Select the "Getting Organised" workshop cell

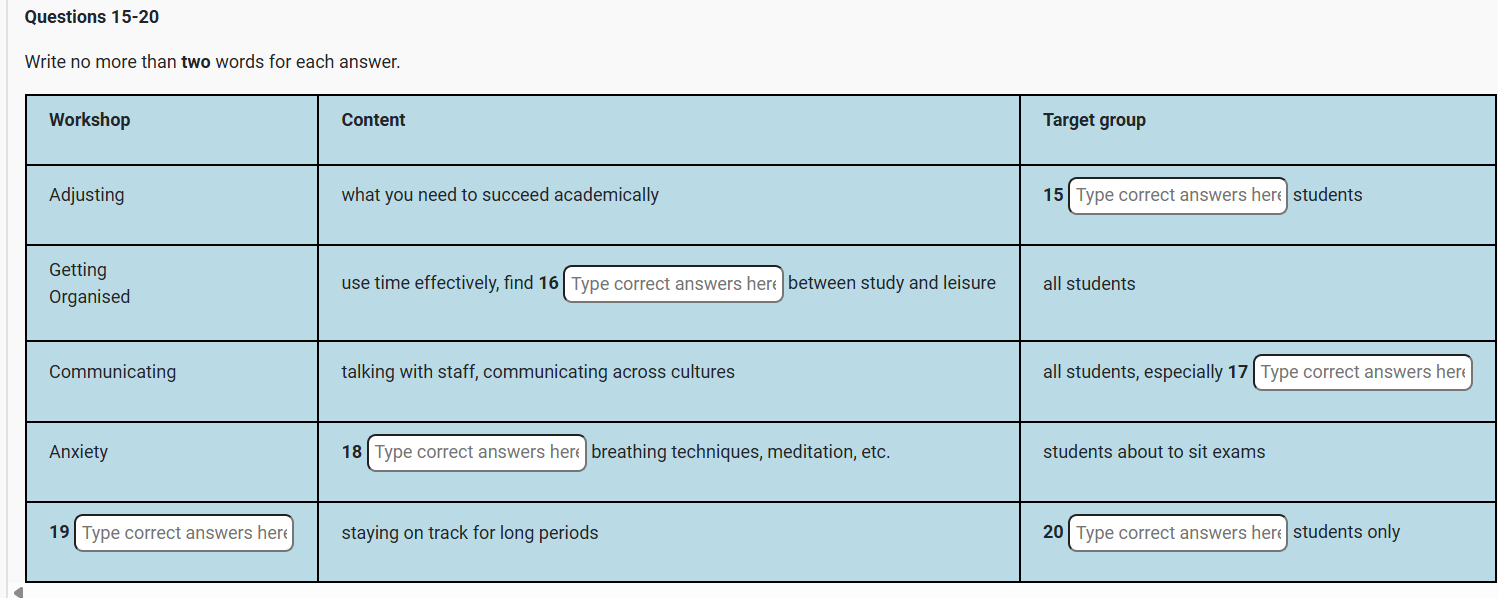[90, 283]
